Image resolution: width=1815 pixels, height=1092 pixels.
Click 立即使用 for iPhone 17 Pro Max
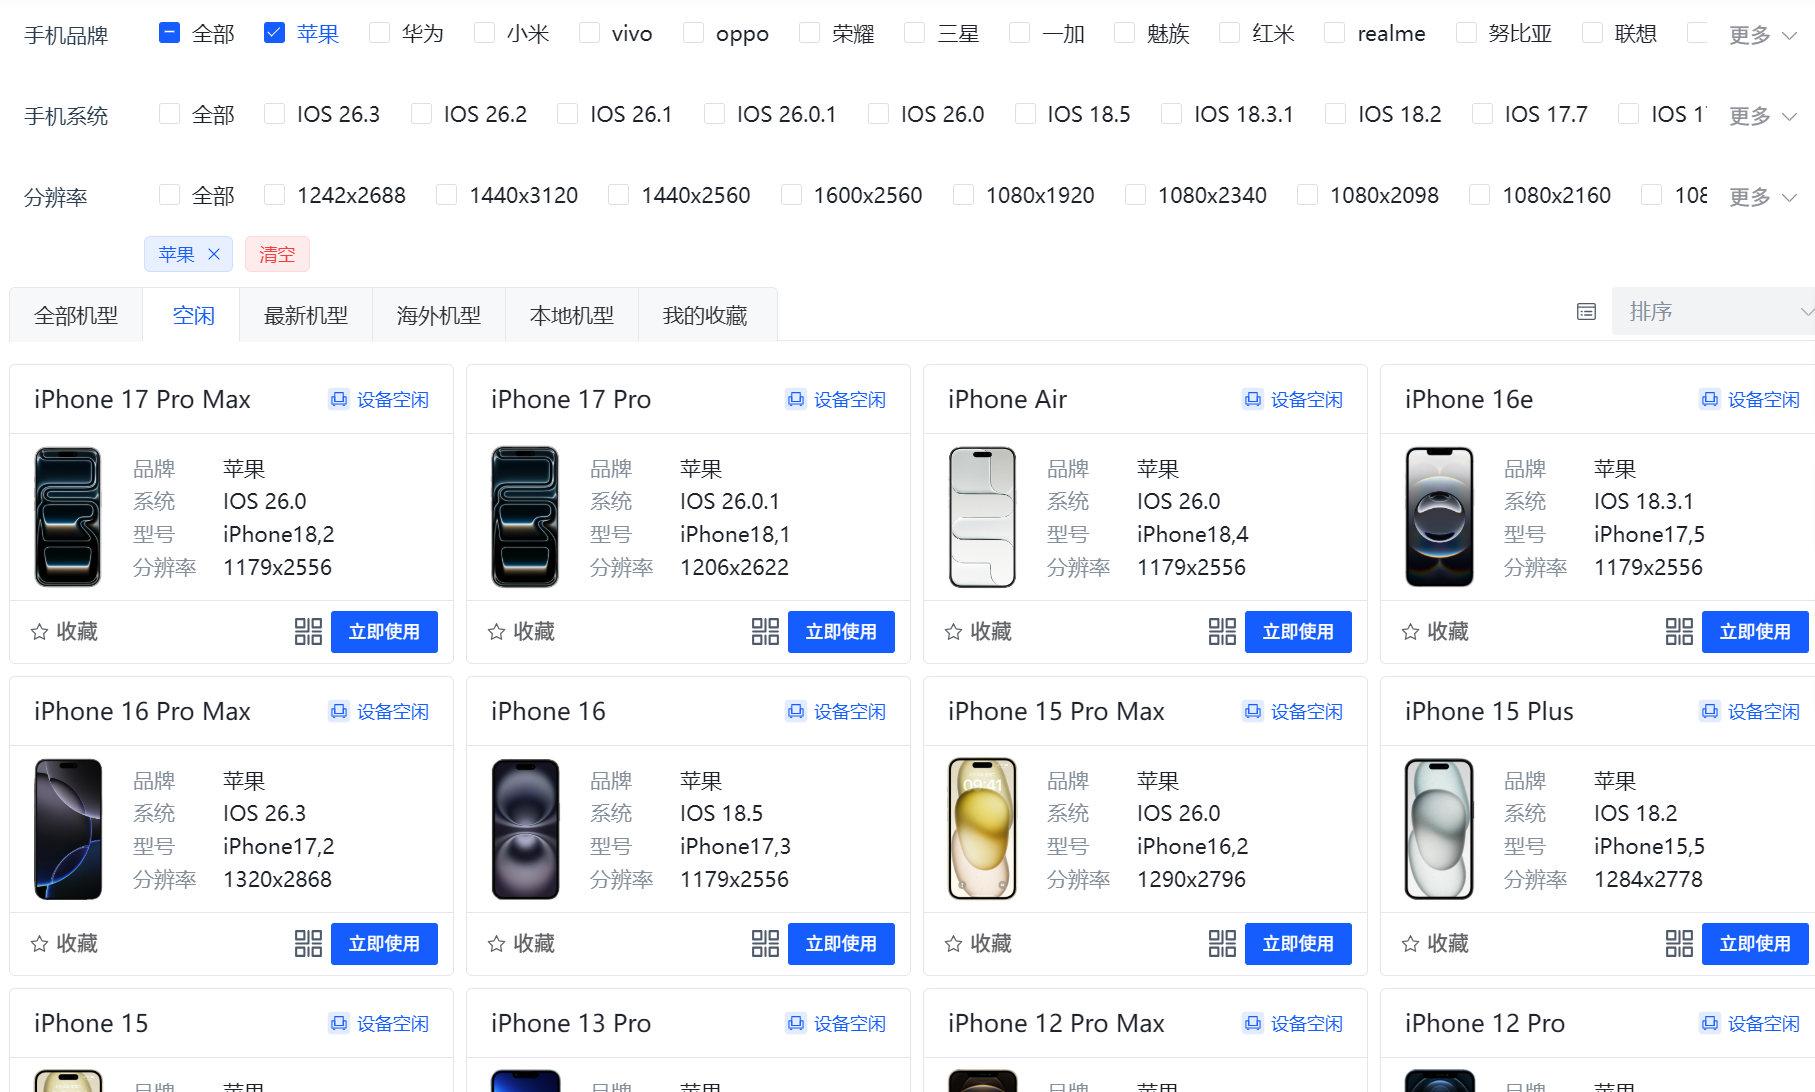384,632
